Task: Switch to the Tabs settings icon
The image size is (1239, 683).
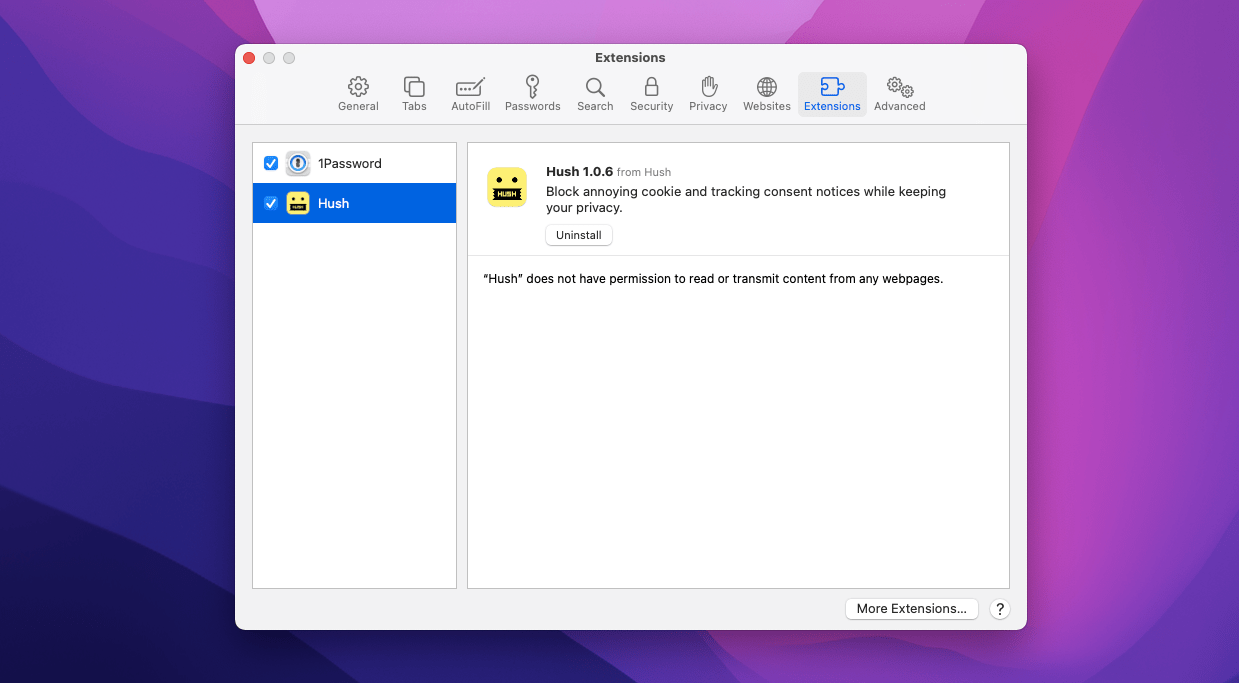Action: (x=414, y=93)
